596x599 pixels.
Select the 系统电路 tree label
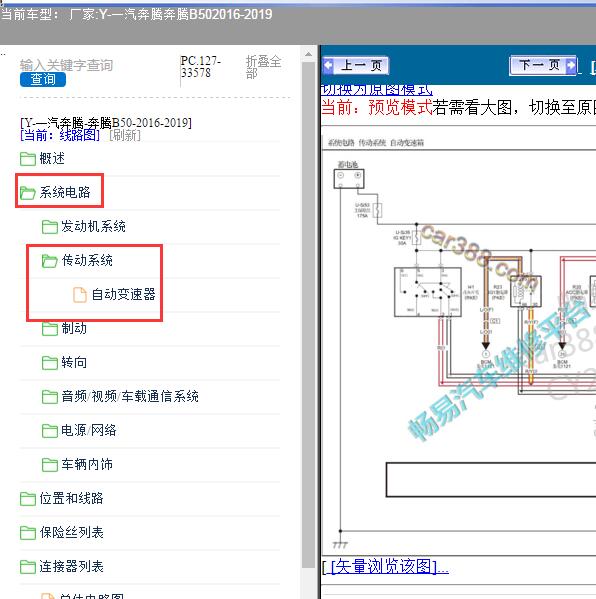[x=65, y=192]
